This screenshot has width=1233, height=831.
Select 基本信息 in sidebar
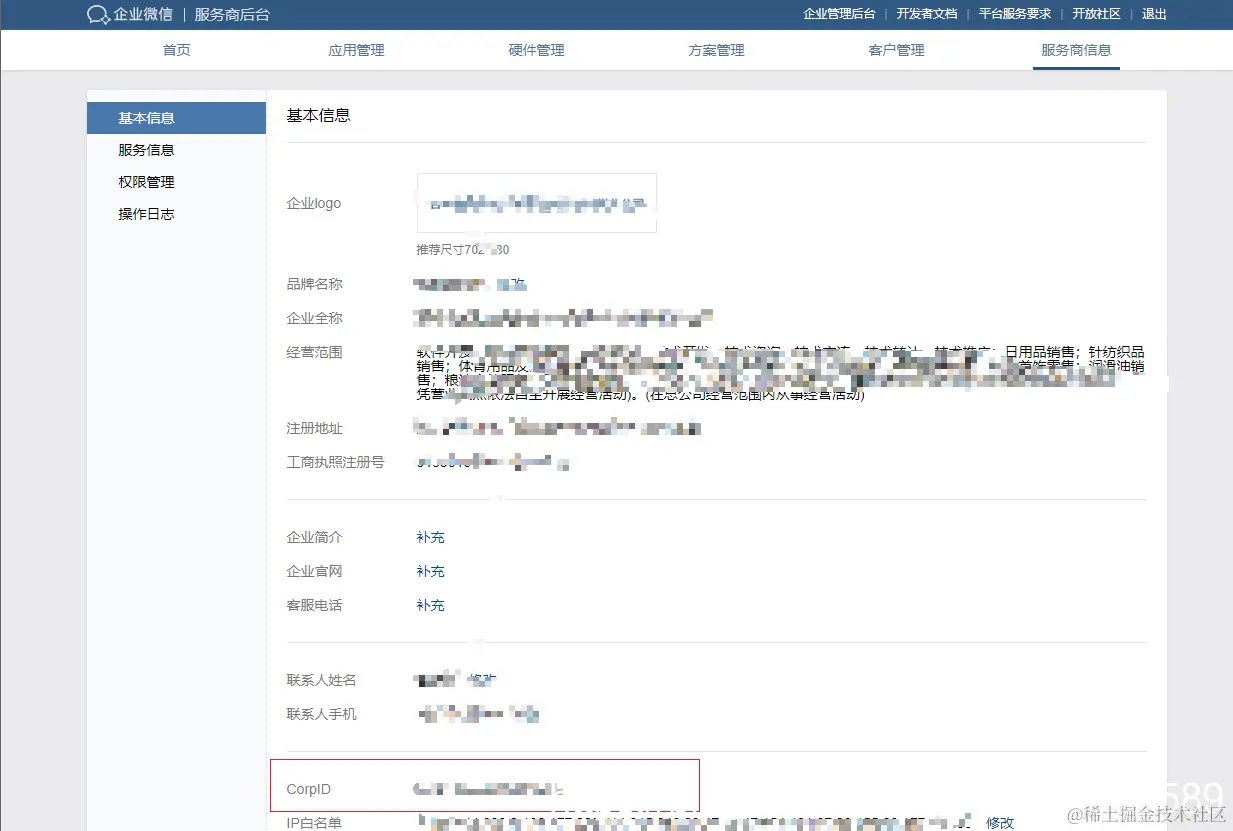[x=177, y=118]
